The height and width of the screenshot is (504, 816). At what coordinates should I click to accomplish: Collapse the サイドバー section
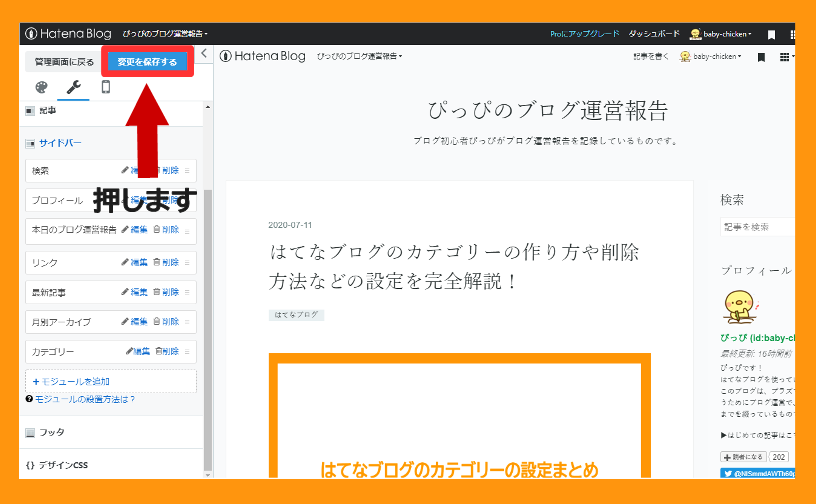(54, 143)
